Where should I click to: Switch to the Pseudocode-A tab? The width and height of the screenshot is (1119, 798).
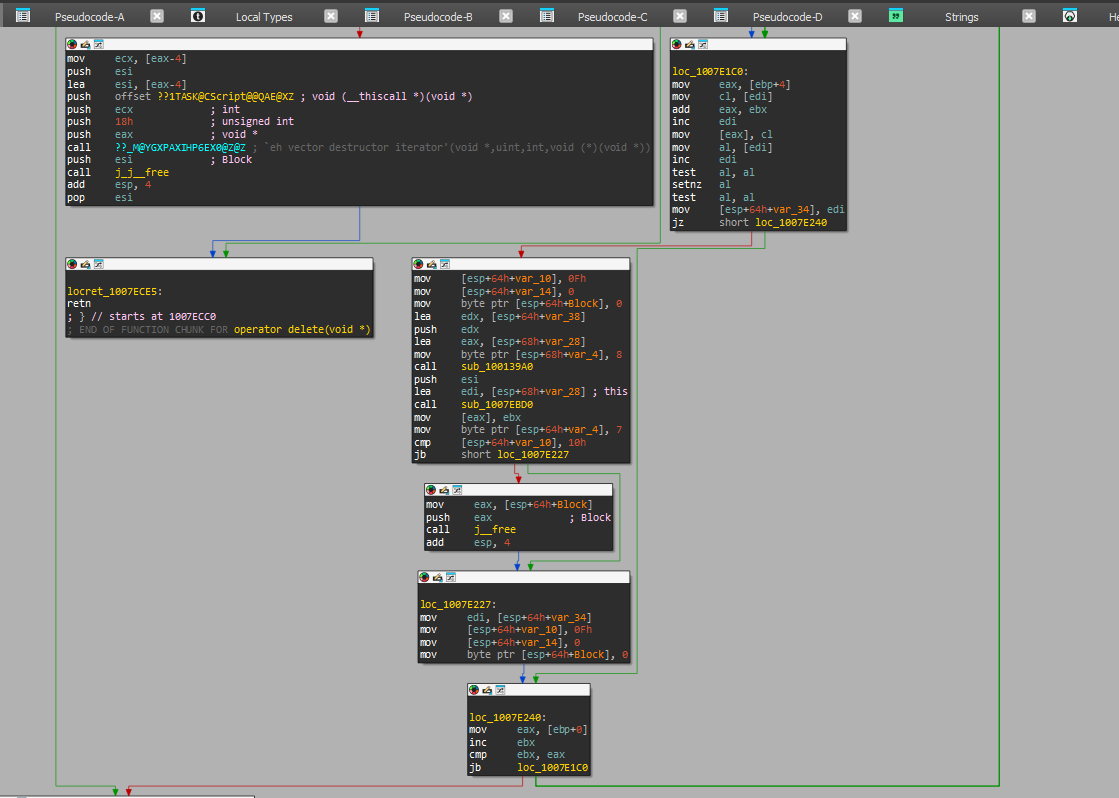[x=89, y=16]
